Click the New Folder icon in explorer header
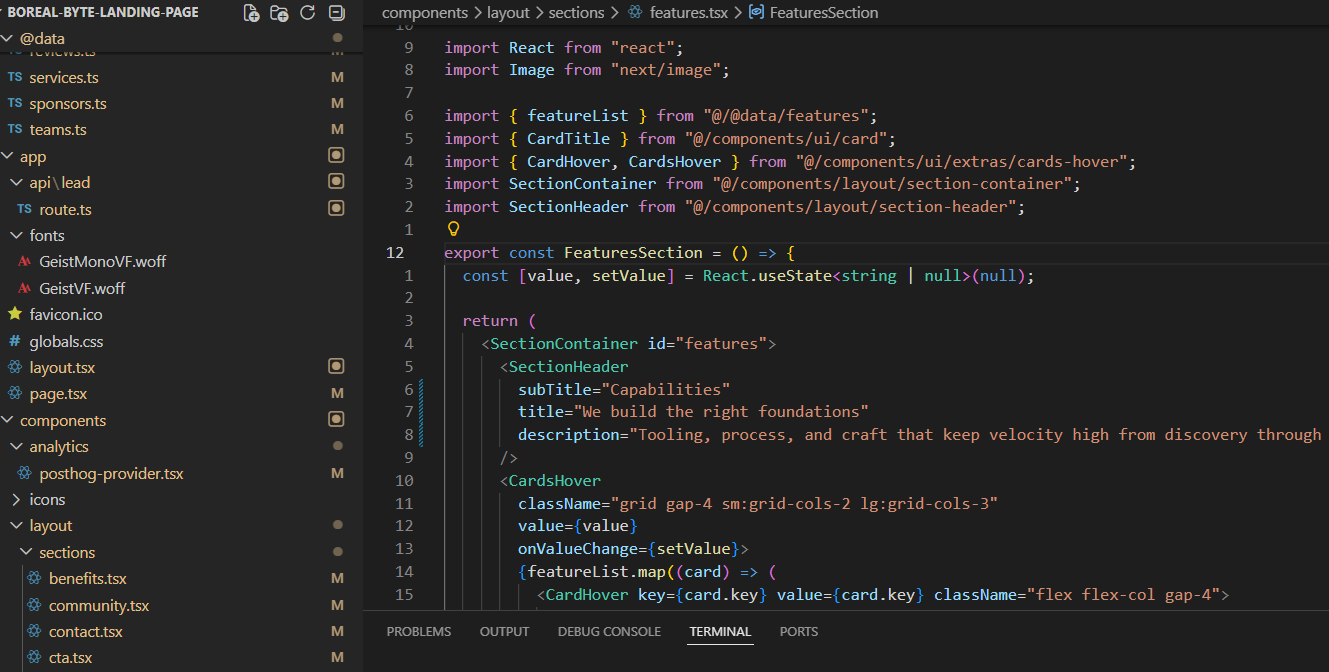 click(280, 13)
